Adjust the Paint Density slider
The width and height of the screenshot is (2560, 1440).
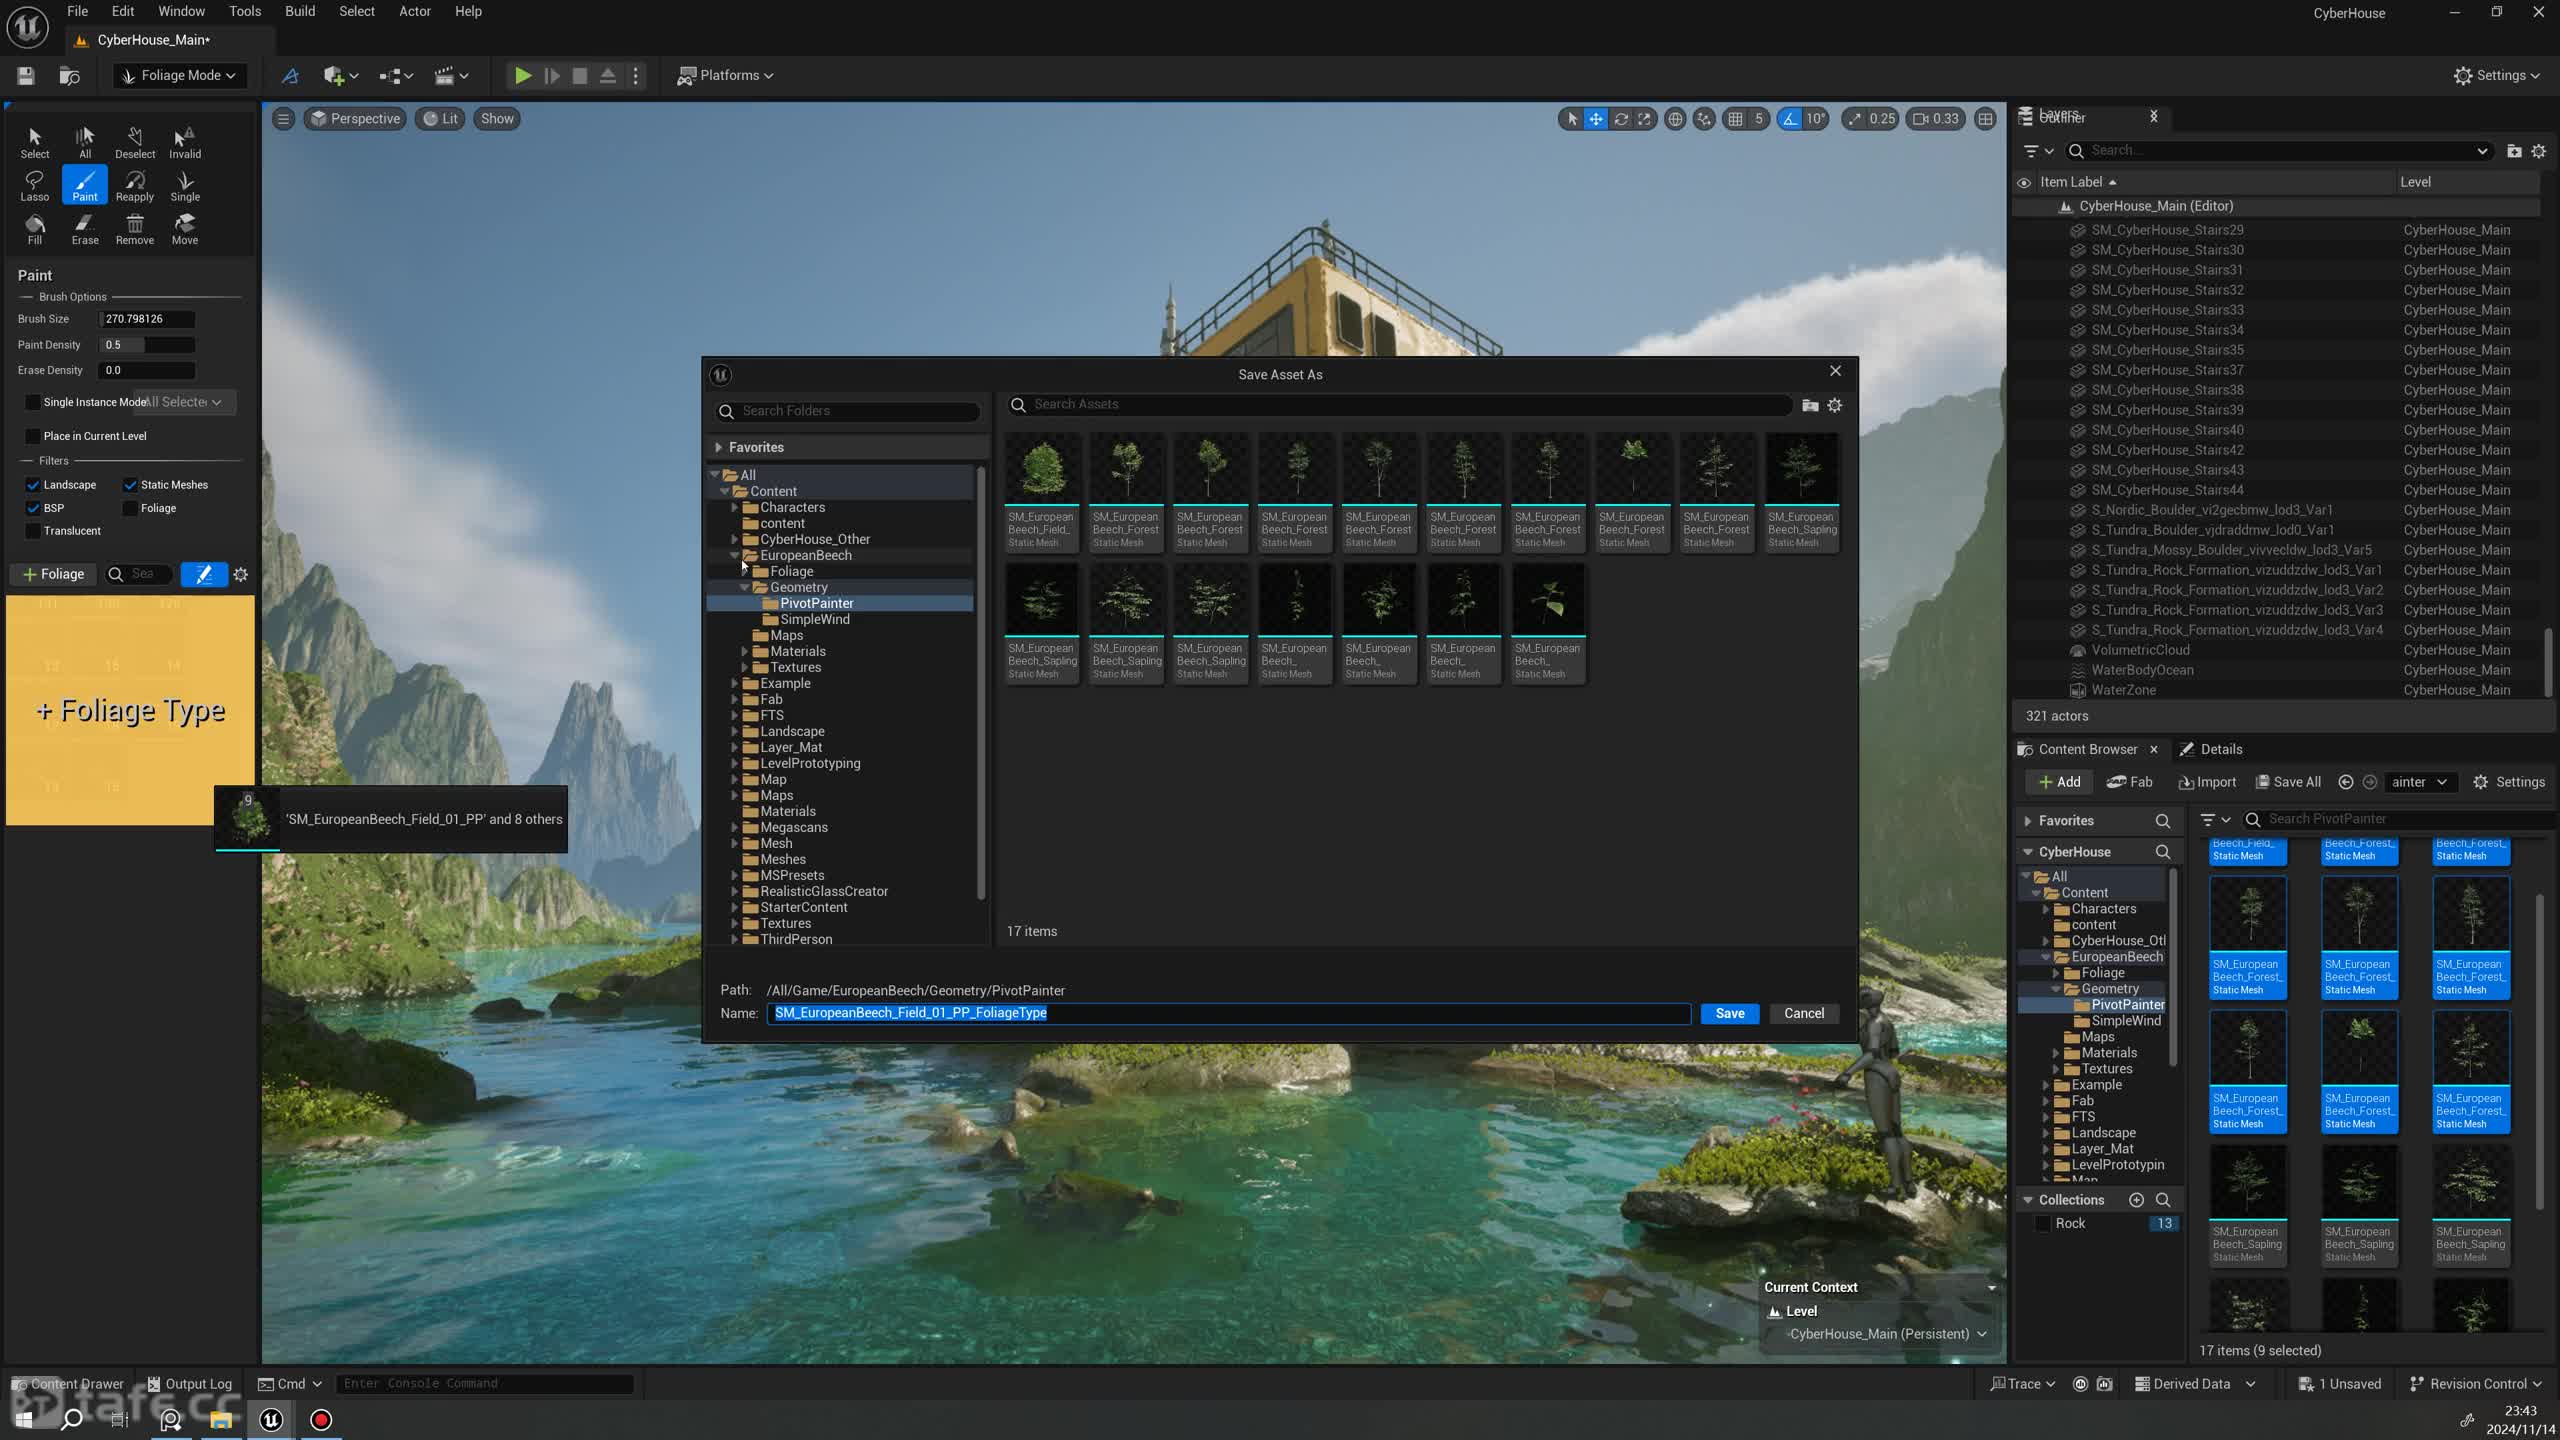(x=148, y=345)
